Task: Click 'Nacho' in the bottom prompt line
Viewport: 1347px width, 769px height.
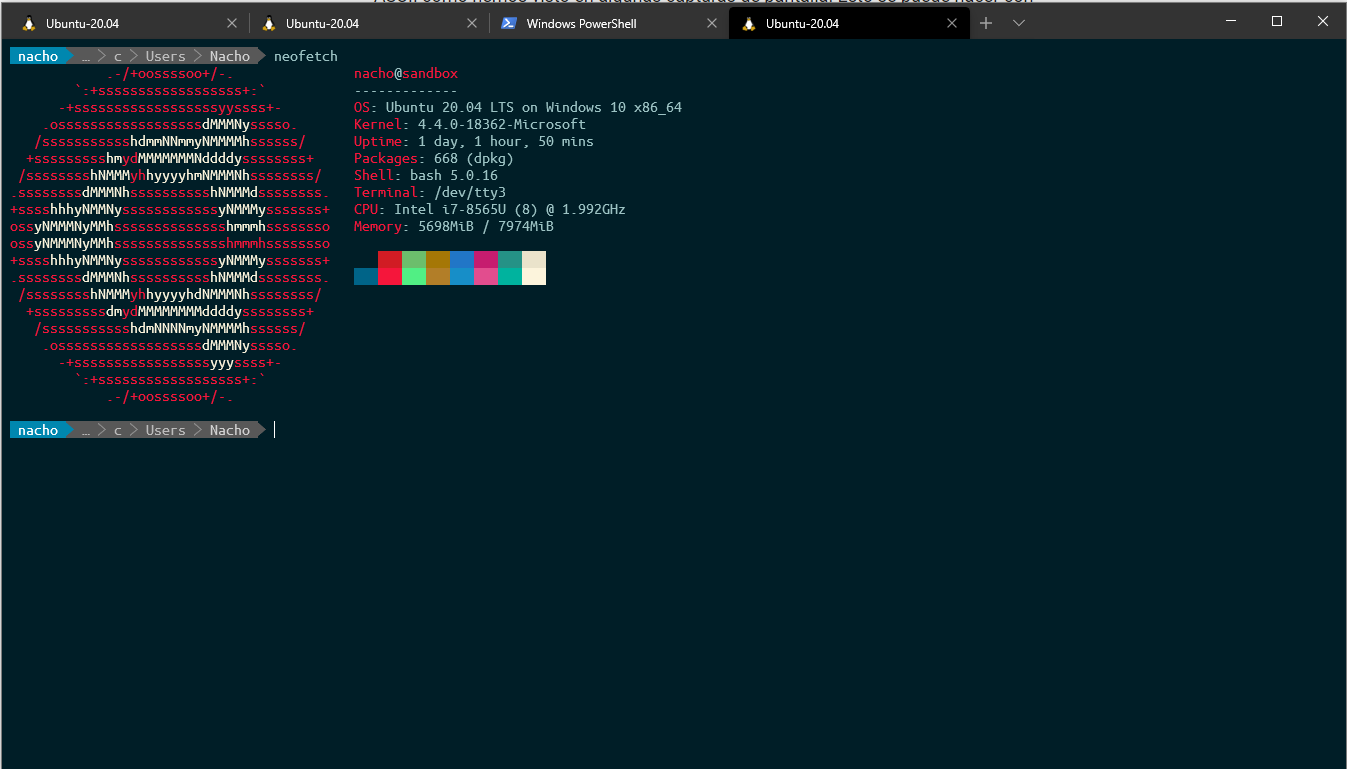Action: point(230,430)
